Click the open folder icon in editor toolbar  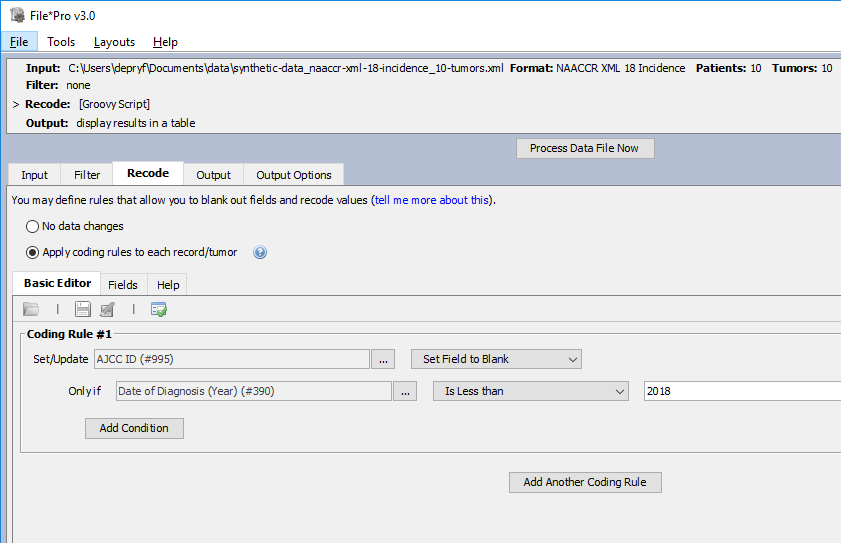coord(31,309)
